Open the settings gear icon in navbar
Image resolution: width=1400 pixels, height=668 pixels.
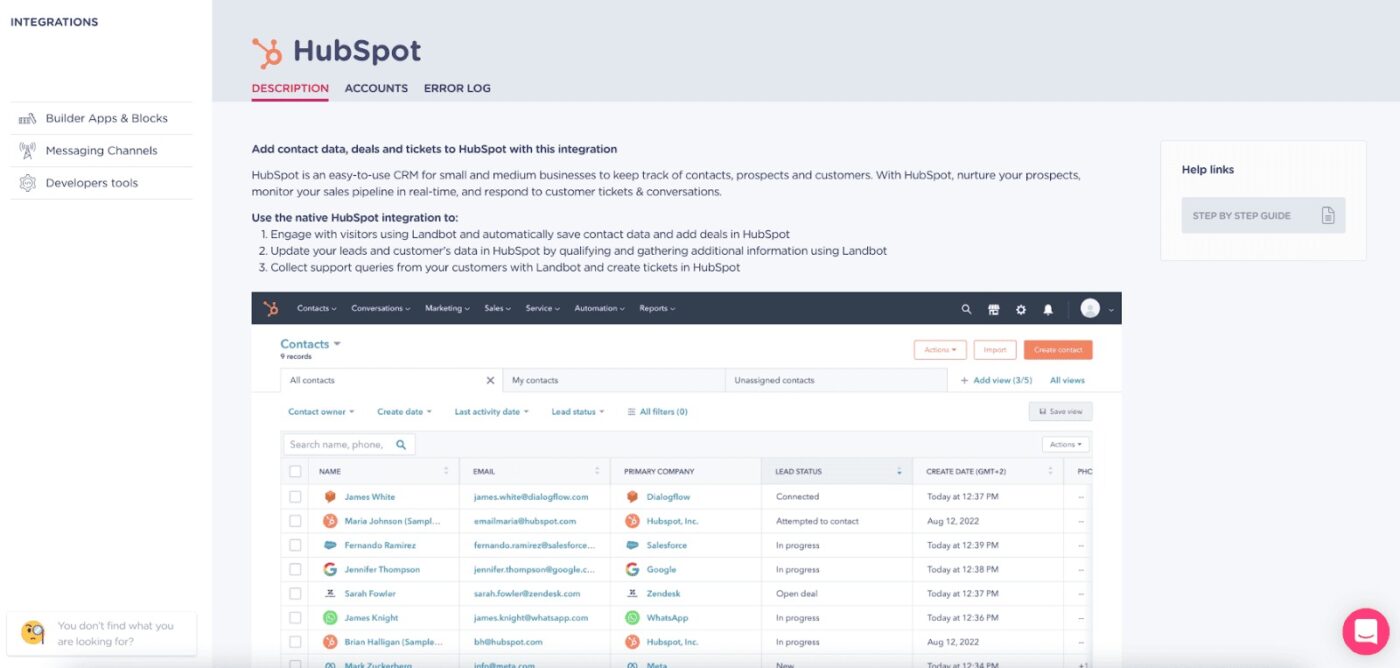1020,309
